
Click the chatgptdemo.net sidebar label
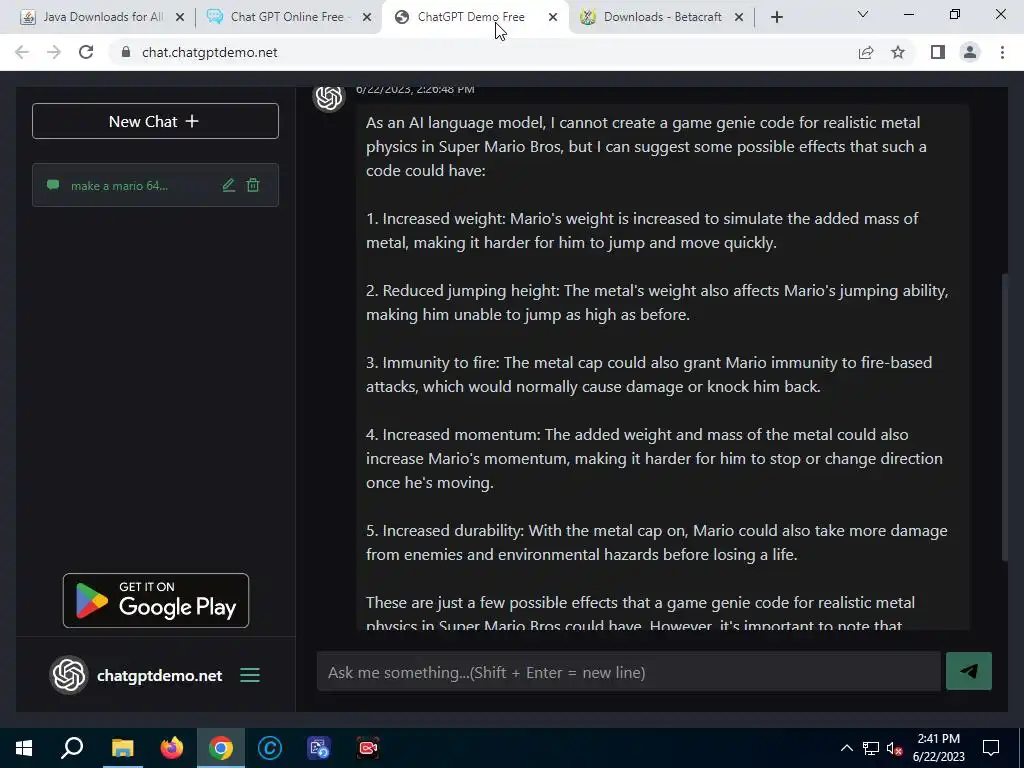tap(159, 675)
